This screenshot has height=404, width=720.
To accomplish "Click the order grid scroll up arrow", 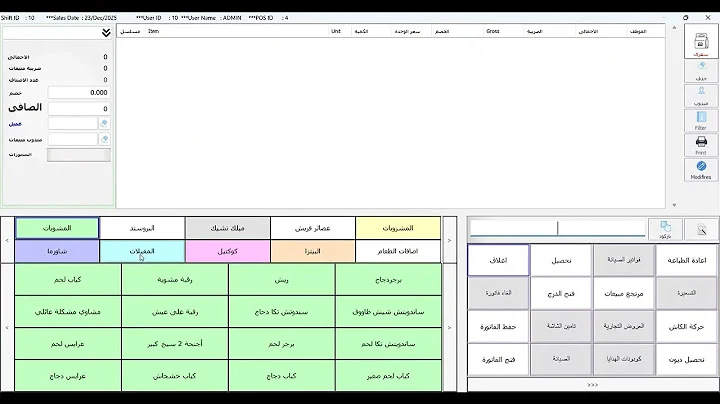I will [x=674, y=28].
